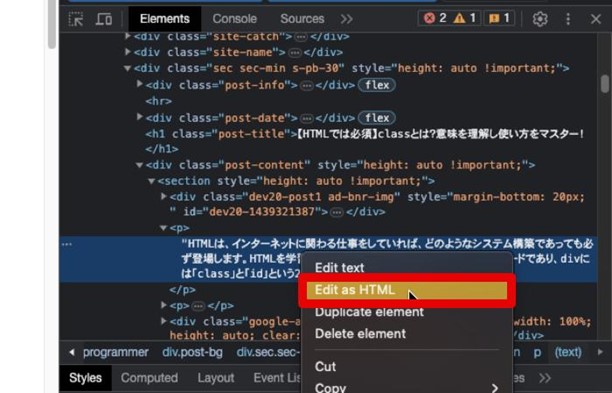Click ellipsis in post-date div
Image resolution: width=612 pixels, height=393 pixels.
pyautogui.click(x=307, y=118)
